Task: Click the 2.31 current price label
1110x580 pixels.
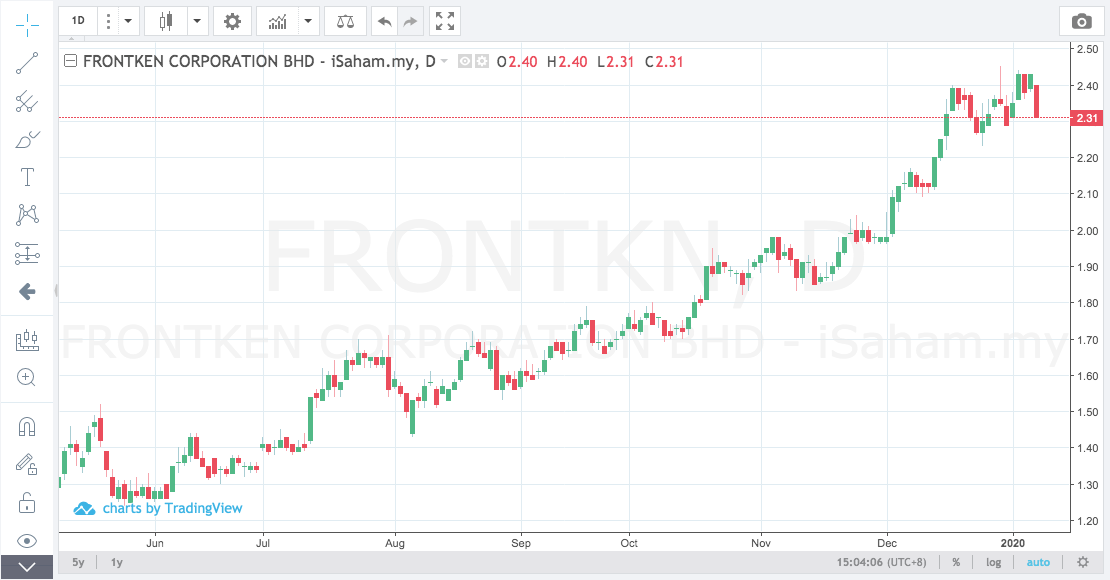Action: [1087, 118]
